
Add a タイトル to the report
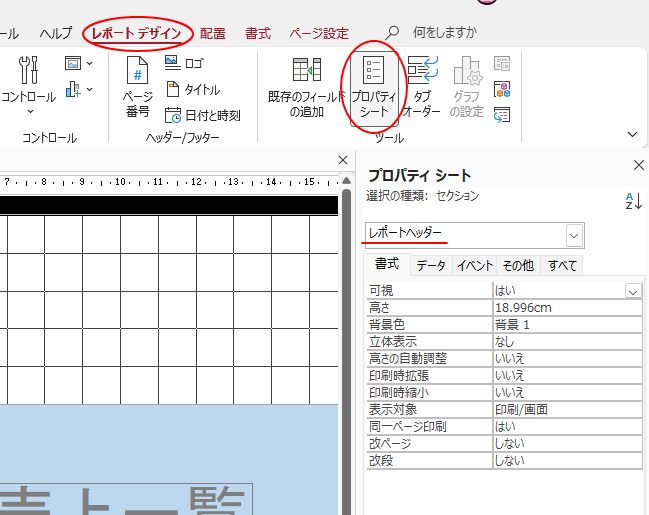point(193,89)
